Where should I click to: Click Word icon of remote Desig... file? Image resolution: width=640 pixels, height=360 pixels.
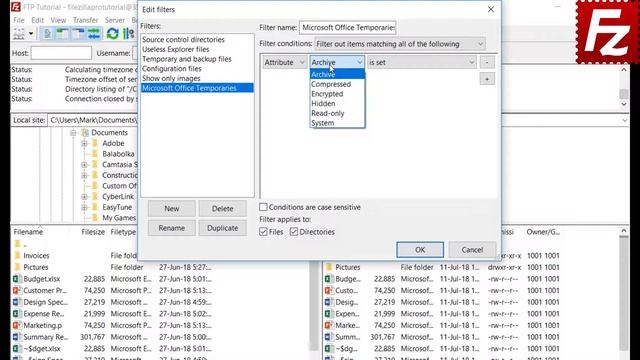click(328, 302)
